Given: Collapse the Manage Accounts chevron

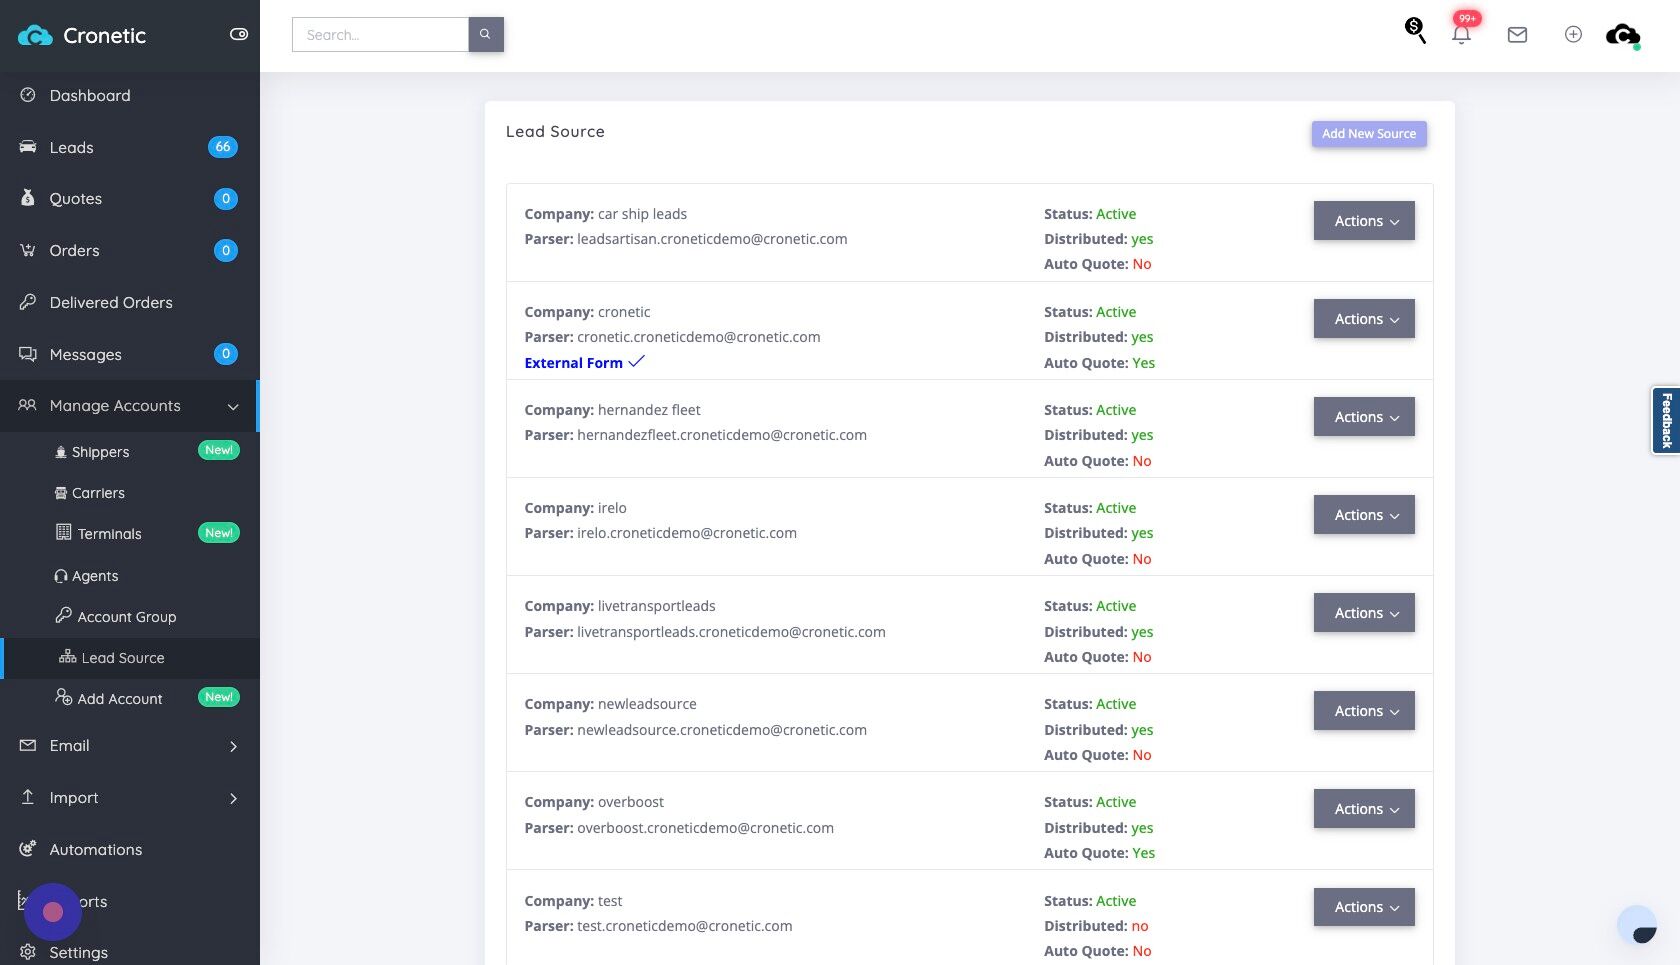Looking at the screenshot, I should pos(233,406).
